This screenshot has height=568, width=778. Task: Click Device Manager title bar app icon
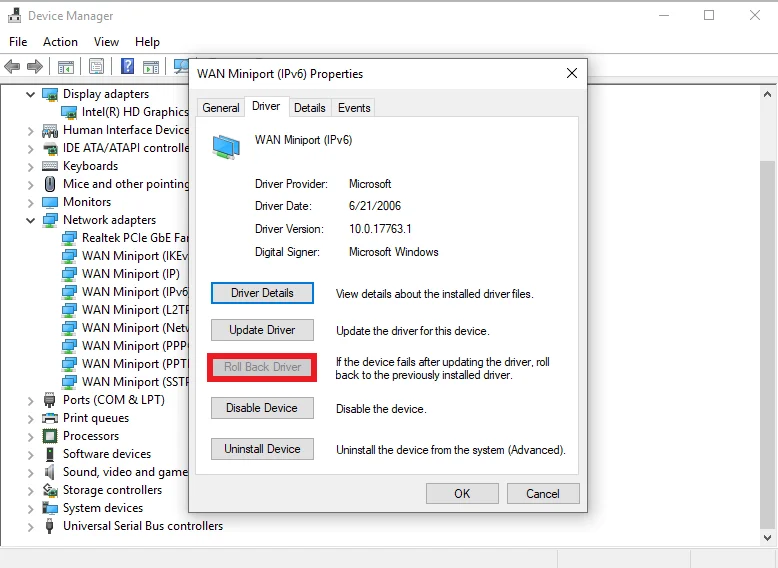tap(15, 15)
